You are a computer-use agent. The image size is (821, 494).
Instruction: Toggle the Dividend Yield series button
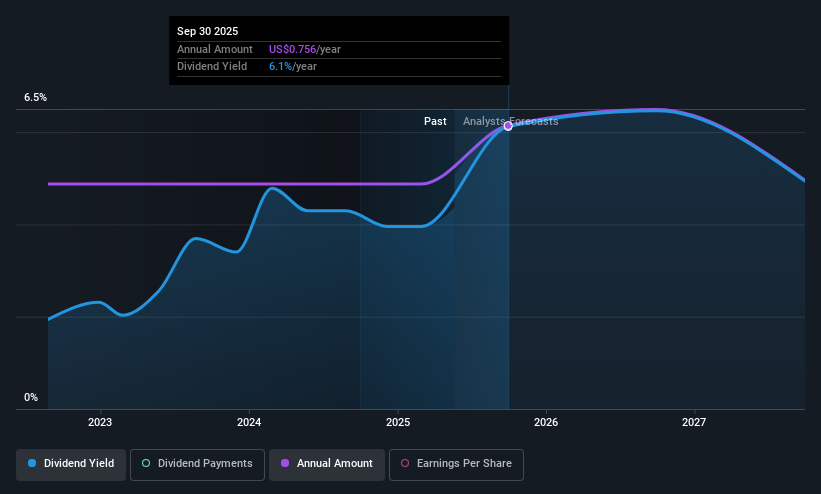pos(71,465)
